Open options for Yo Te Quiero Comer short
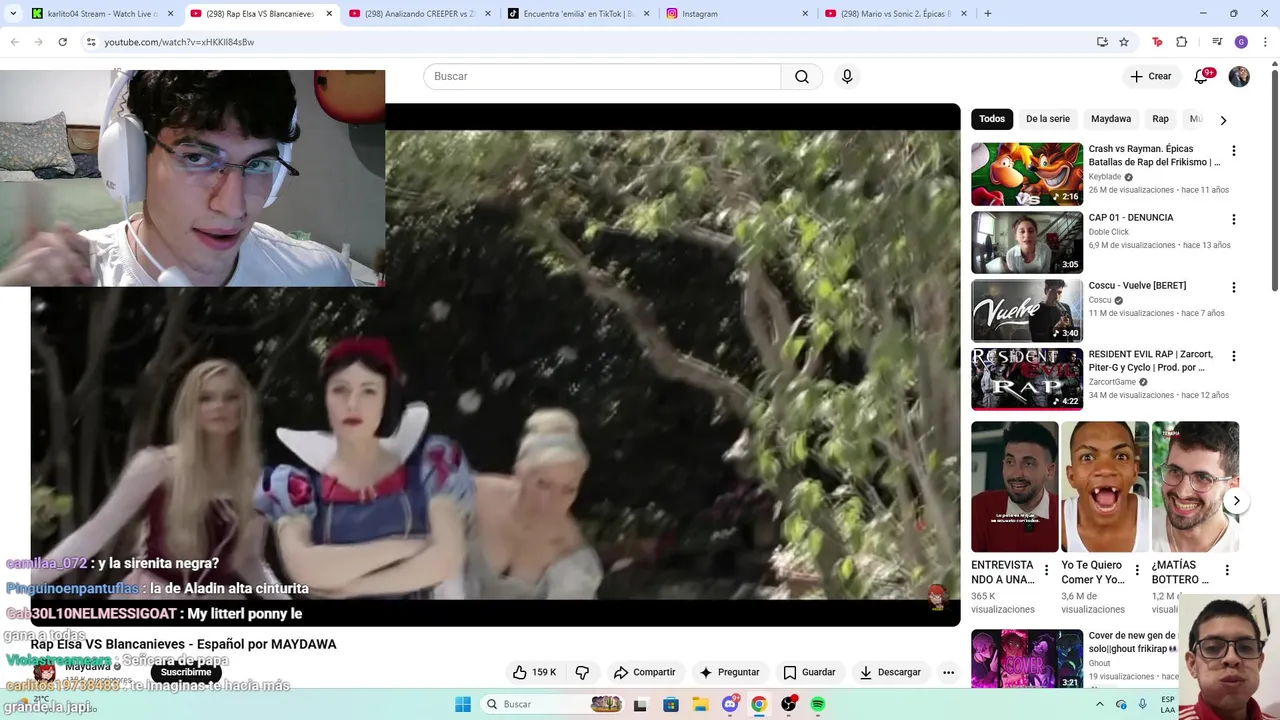The image size is (1280, 720). [x=1136, y=570]
